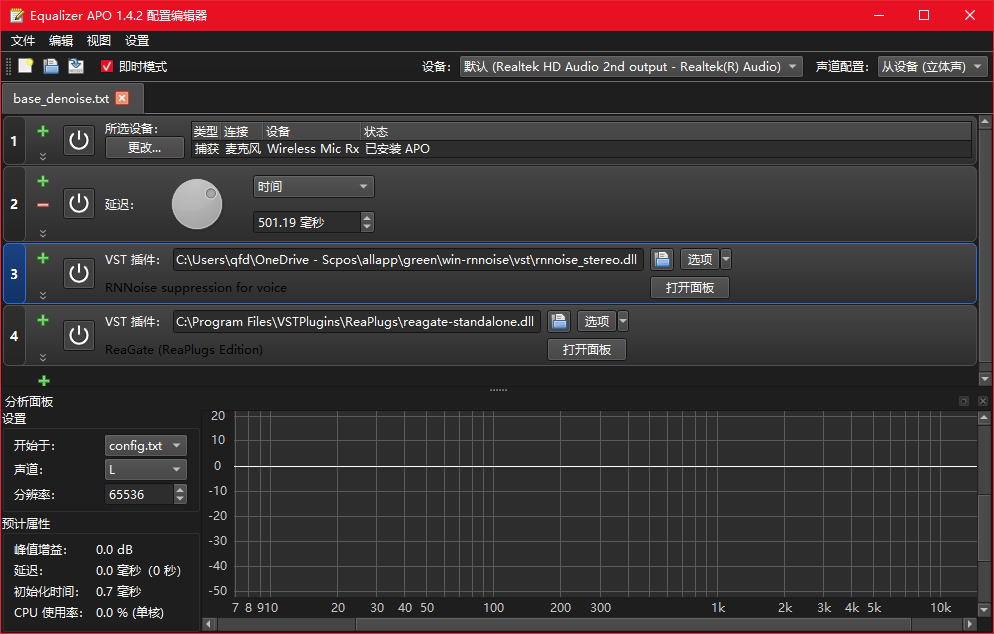Close the 分析面板 analysis panel
Image resolution: width=994 pixels, height=634 pixels.
click(983, 401)
